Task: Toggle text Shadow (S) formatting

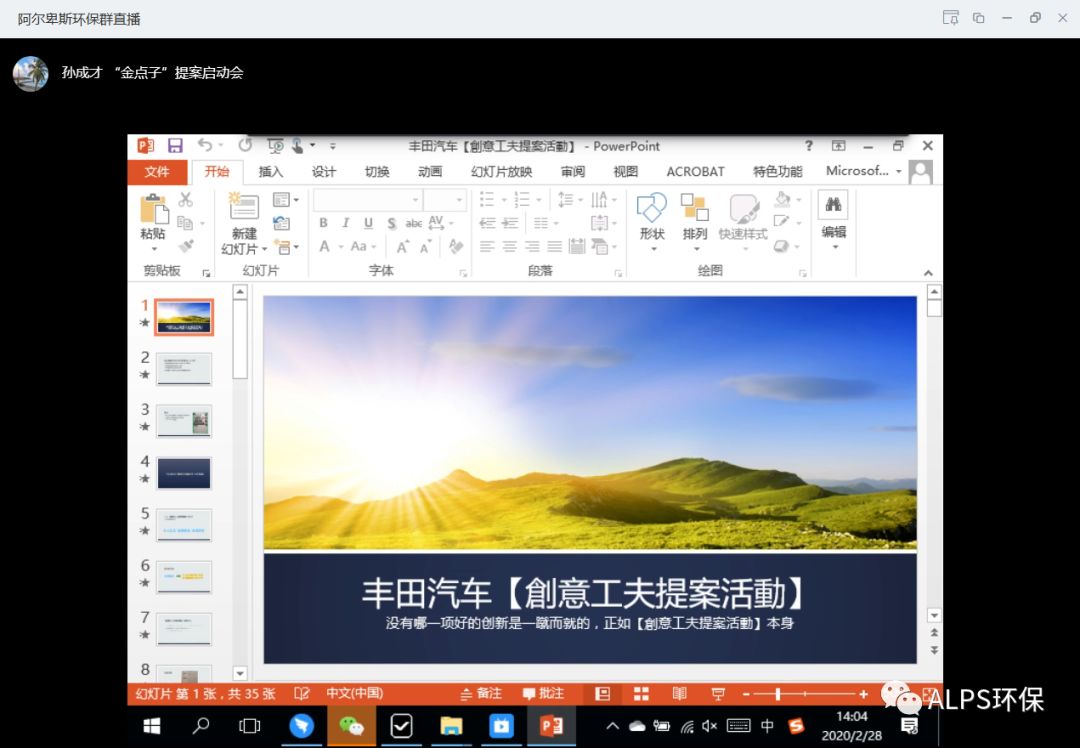Action: click(x=391, y=223)
